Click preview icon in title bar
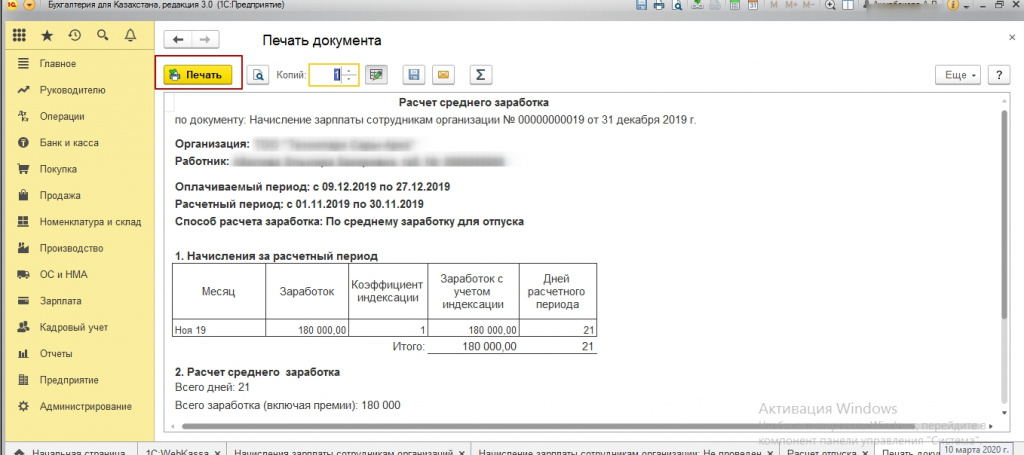This screenshot has height=455, width=1024. tap(678, 5)
